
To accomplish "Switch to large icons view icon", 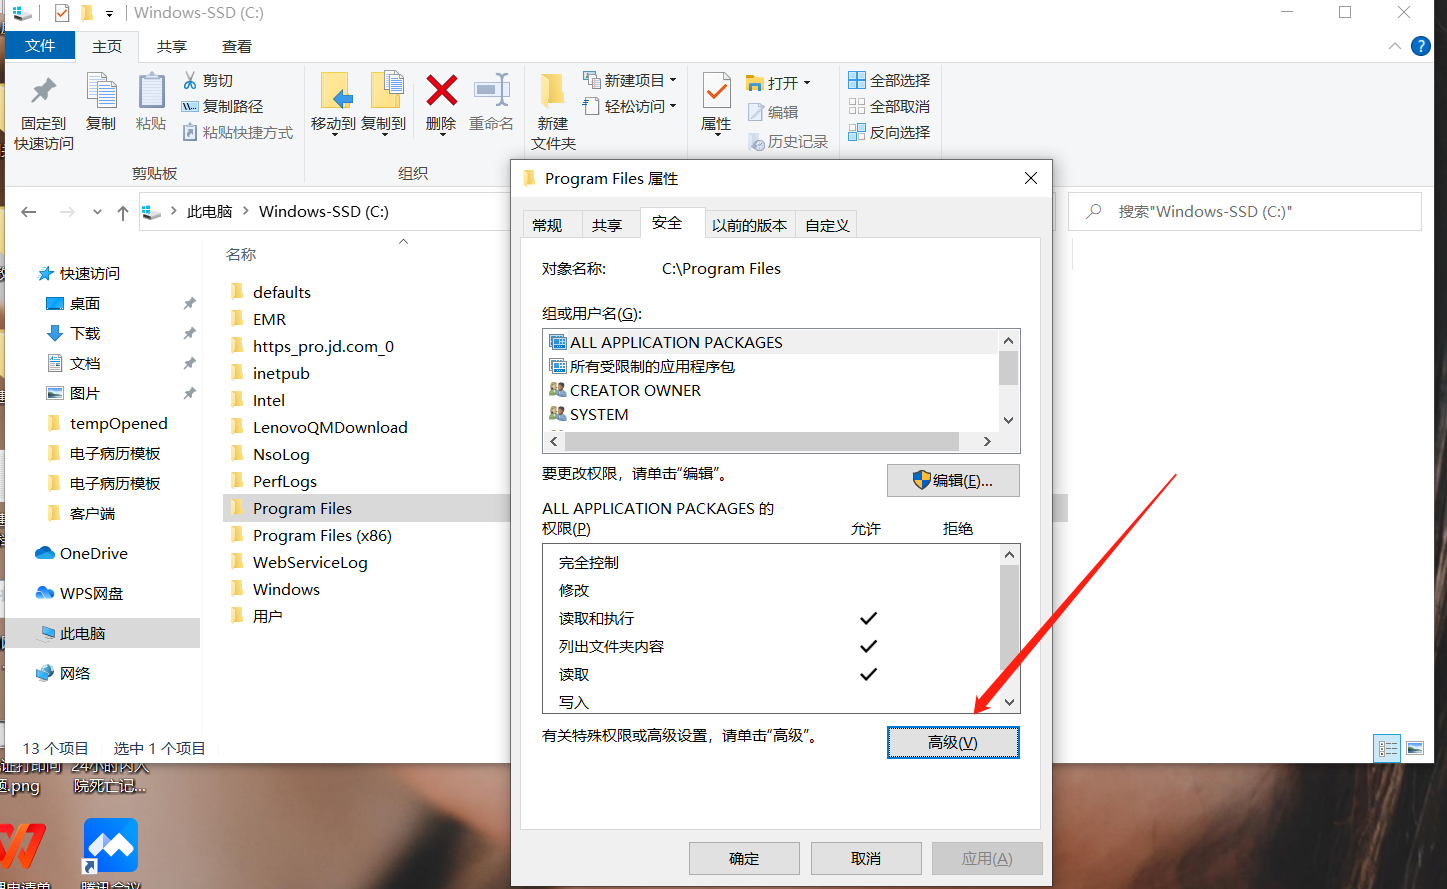I will [x=1415, y=748].
